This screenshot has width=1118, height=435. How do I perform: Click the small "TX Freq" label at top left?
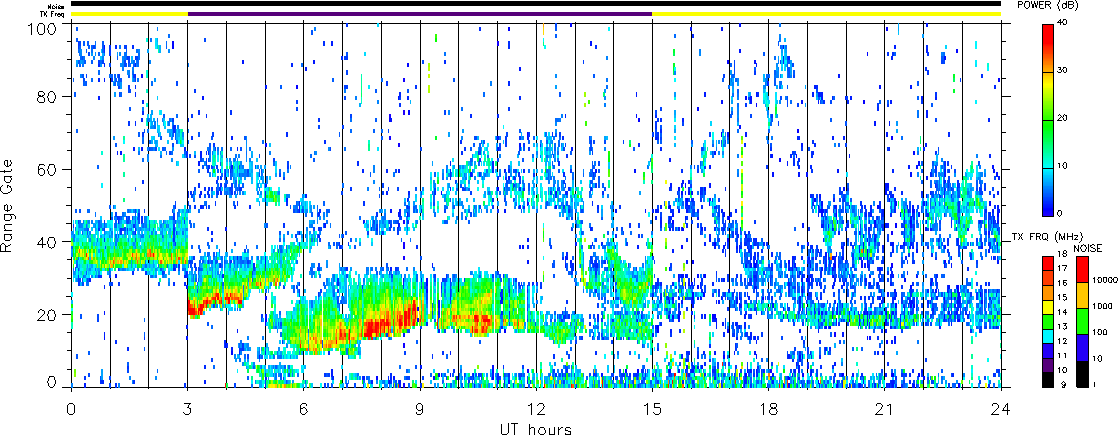click(52, 14)
